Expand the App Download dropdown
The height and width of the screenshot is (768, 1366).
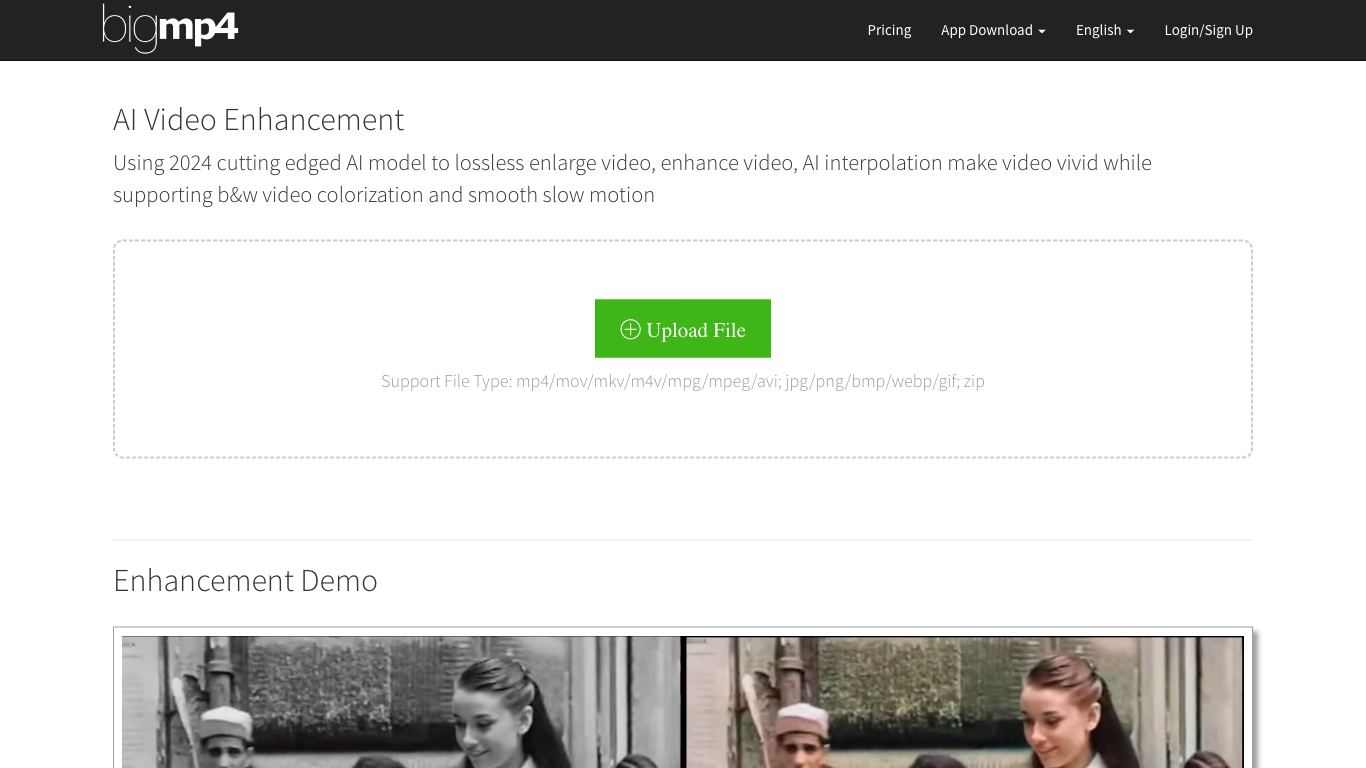point(993,30)
